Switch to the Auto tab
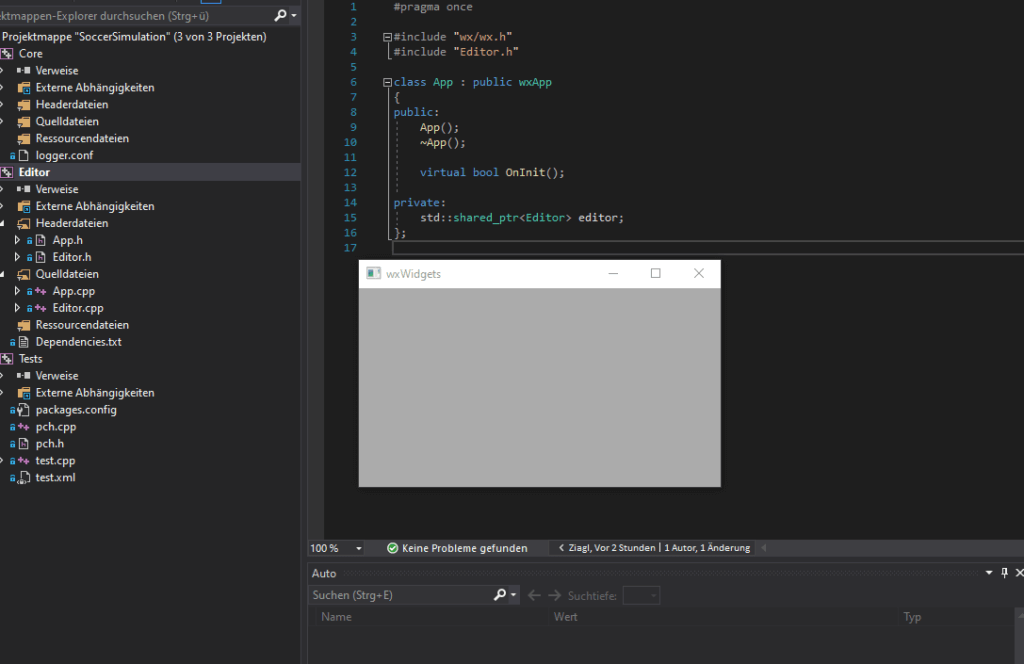1024x664 pixels. 324,573
